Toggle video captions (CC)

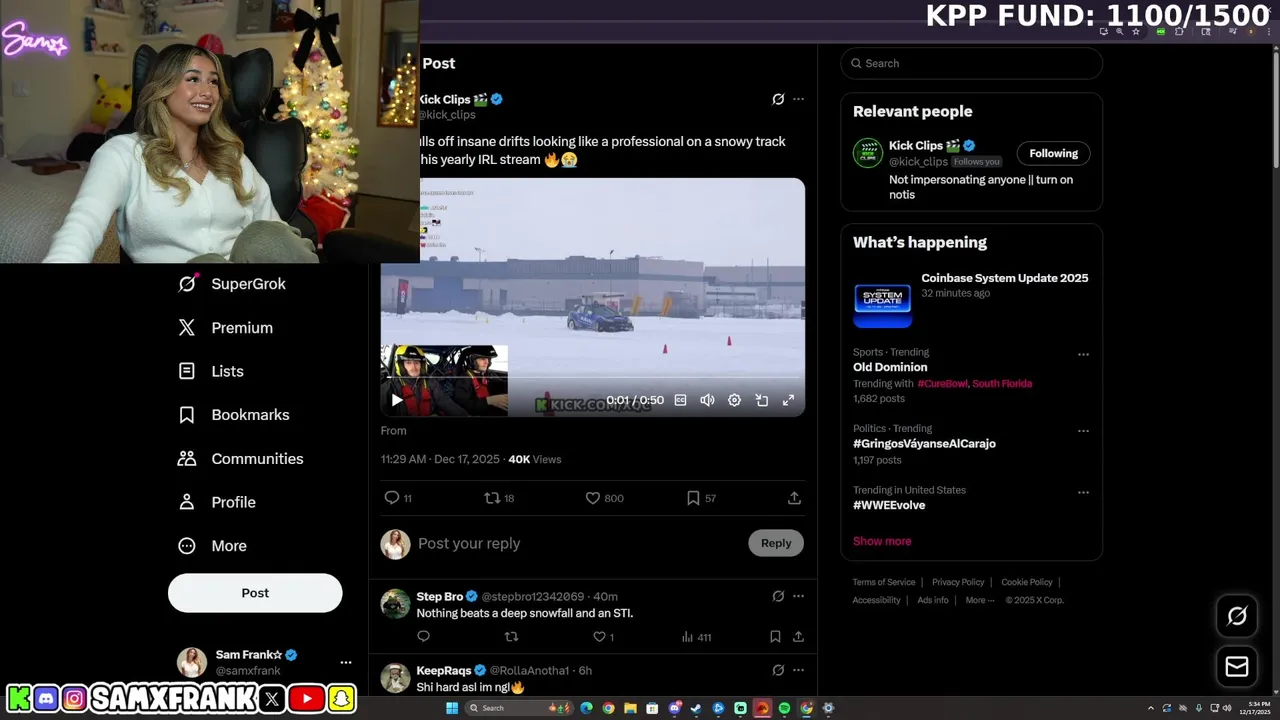[680, 400]
